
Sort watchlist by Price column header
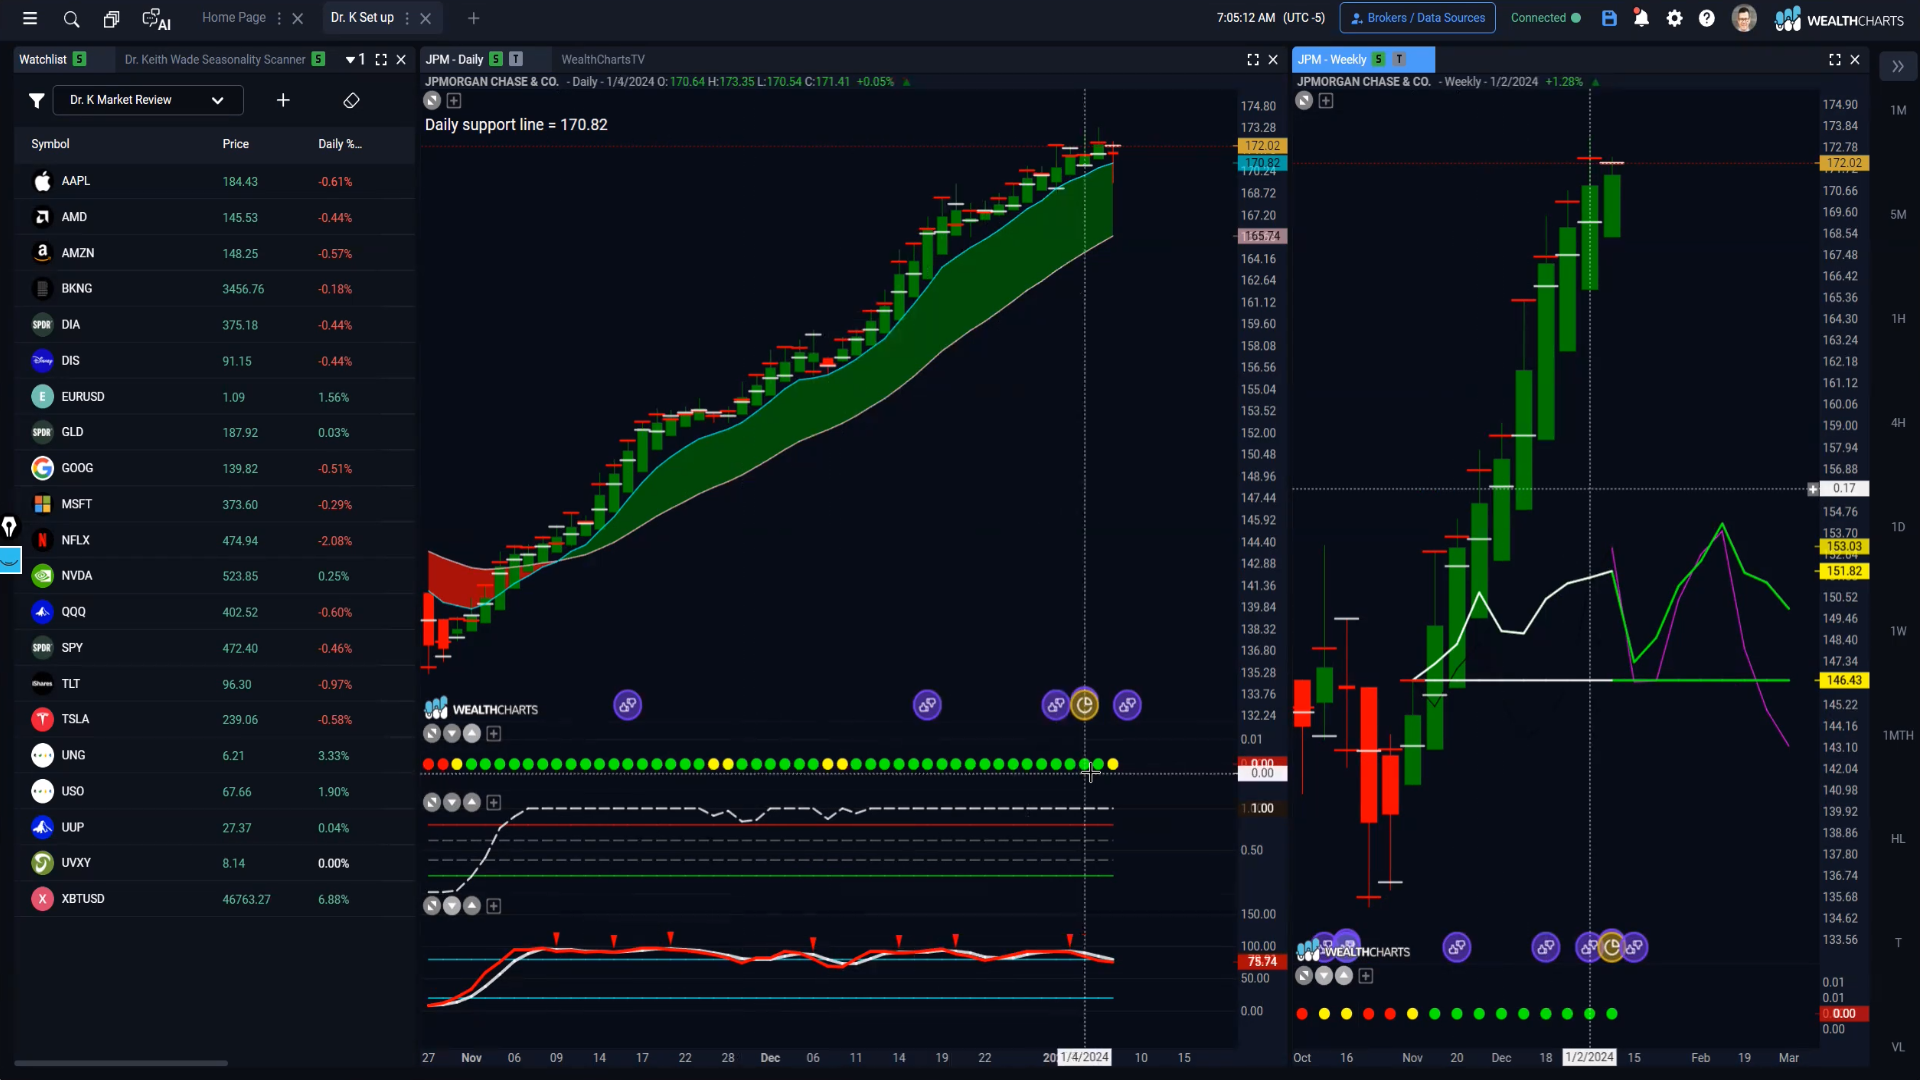click(x=236, y=144)
